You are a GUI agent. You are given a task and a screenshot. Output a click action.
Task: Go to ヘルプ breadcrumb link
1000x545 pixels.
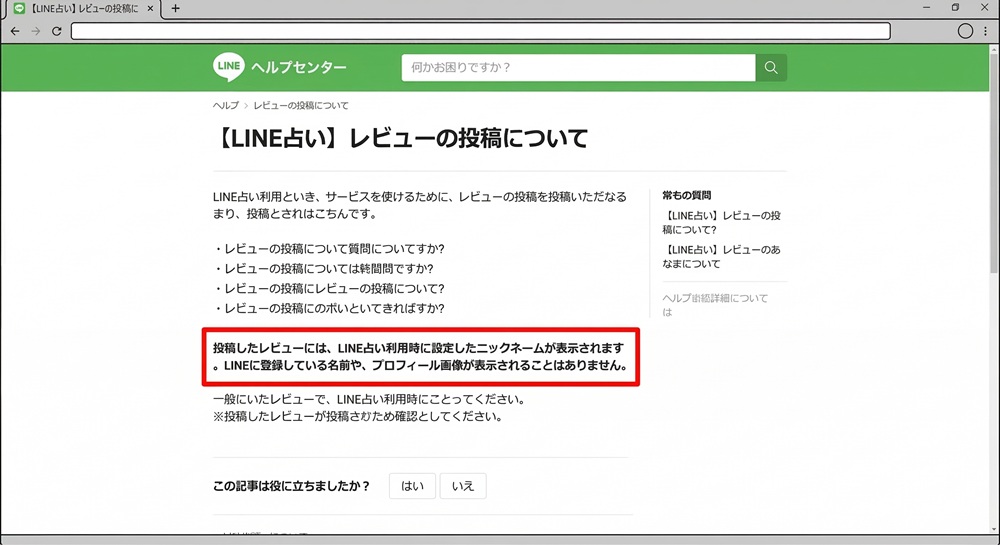tap(226, 105)
